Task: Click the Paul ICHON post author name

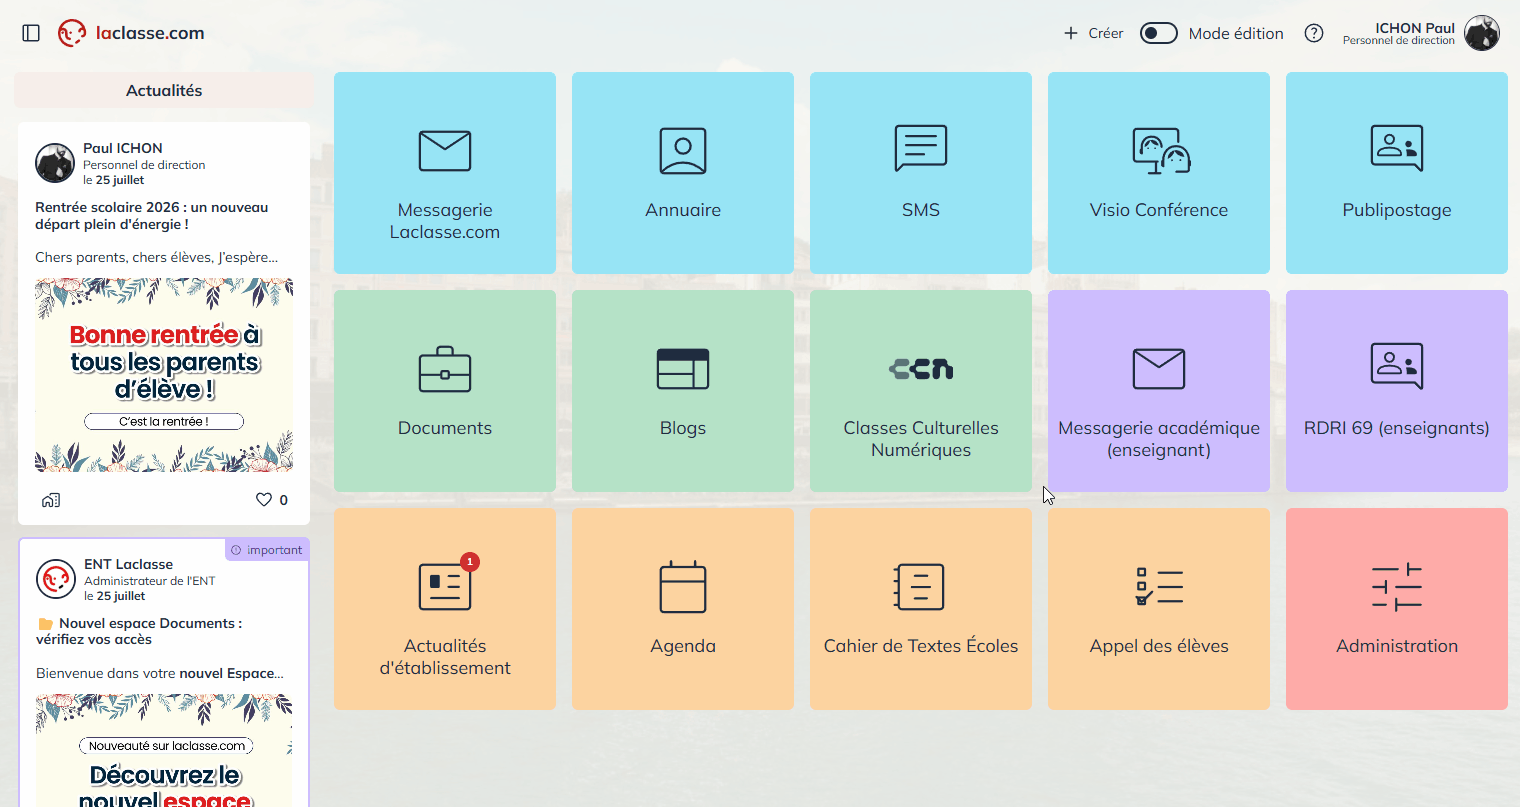Action: pyautogui.click(x=123, y=148)
